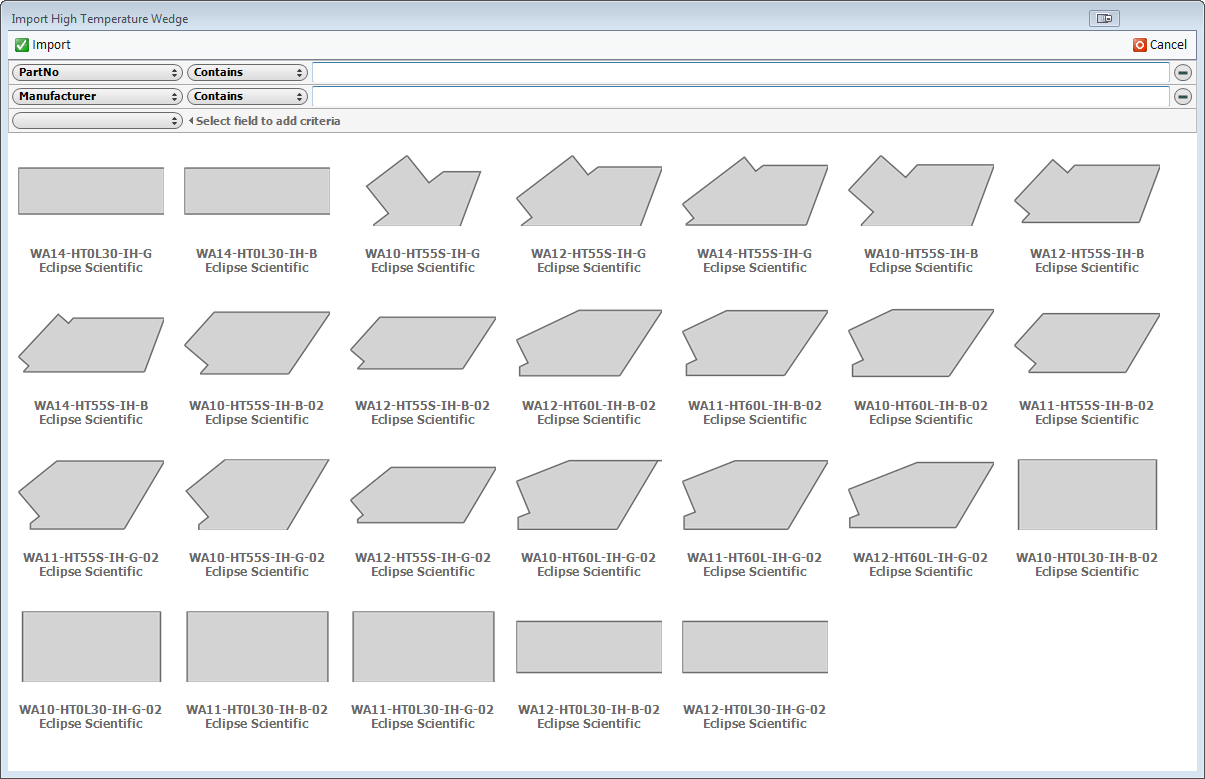Select the WA10-HT55S-IH-B-02 wedge thumbnail
Screen dimensions: 1205x779
257,343
